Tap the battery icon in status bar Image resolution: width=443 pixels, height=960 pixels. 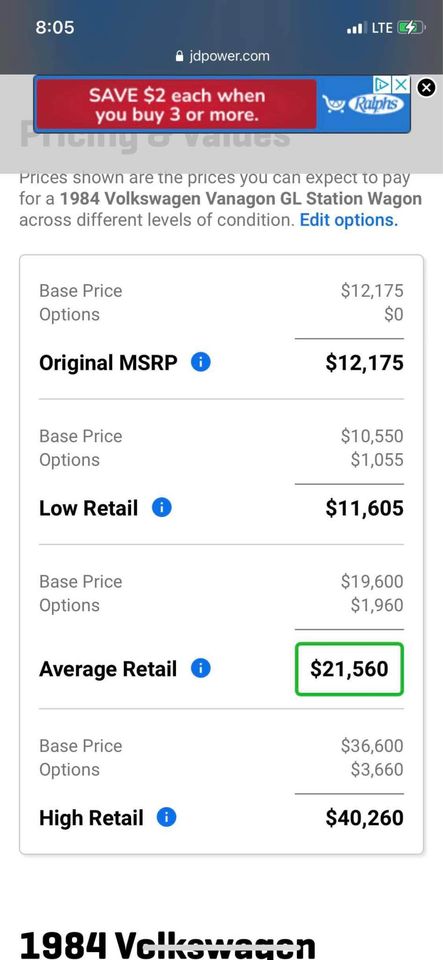point(411,28)
